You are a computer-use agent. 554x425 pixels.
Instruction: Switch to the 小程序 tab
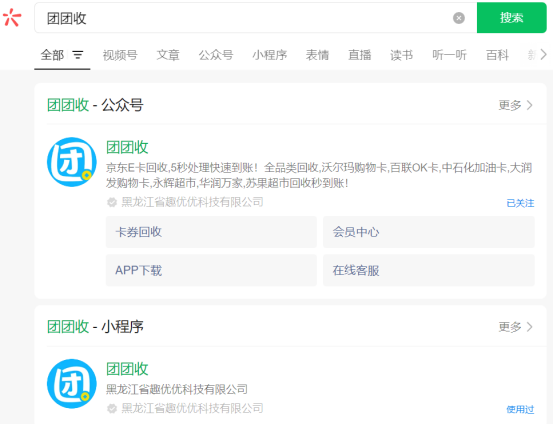click(x=270, y=55)
